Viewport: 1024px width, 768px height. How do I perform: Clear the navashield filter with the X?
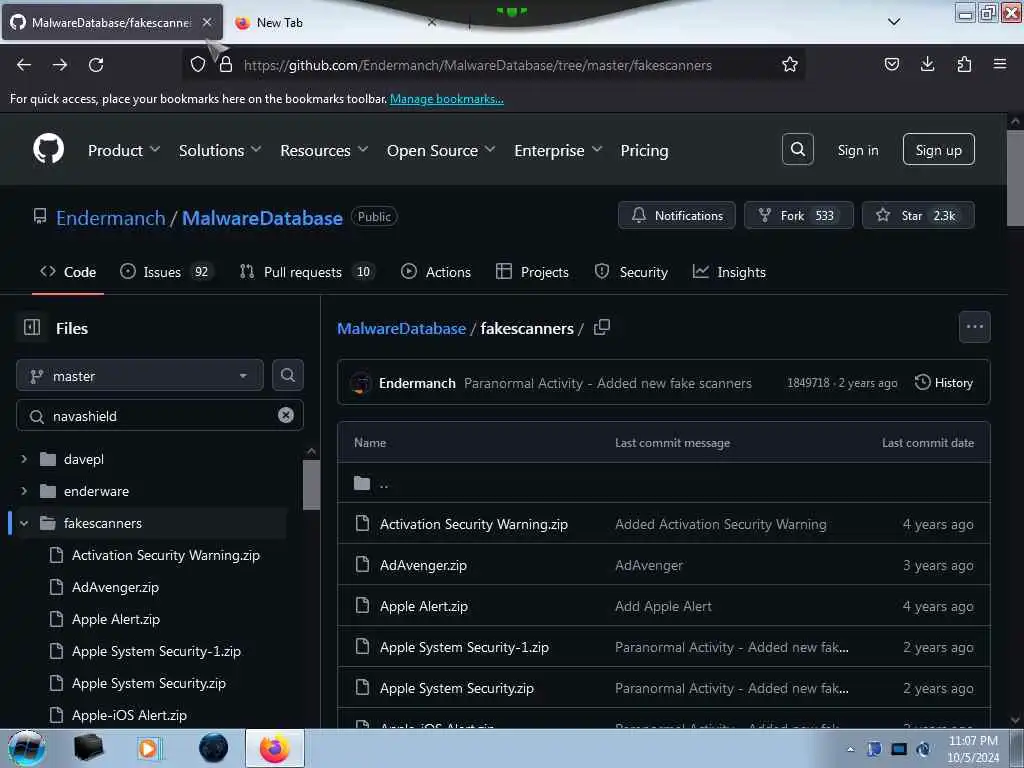285,415
